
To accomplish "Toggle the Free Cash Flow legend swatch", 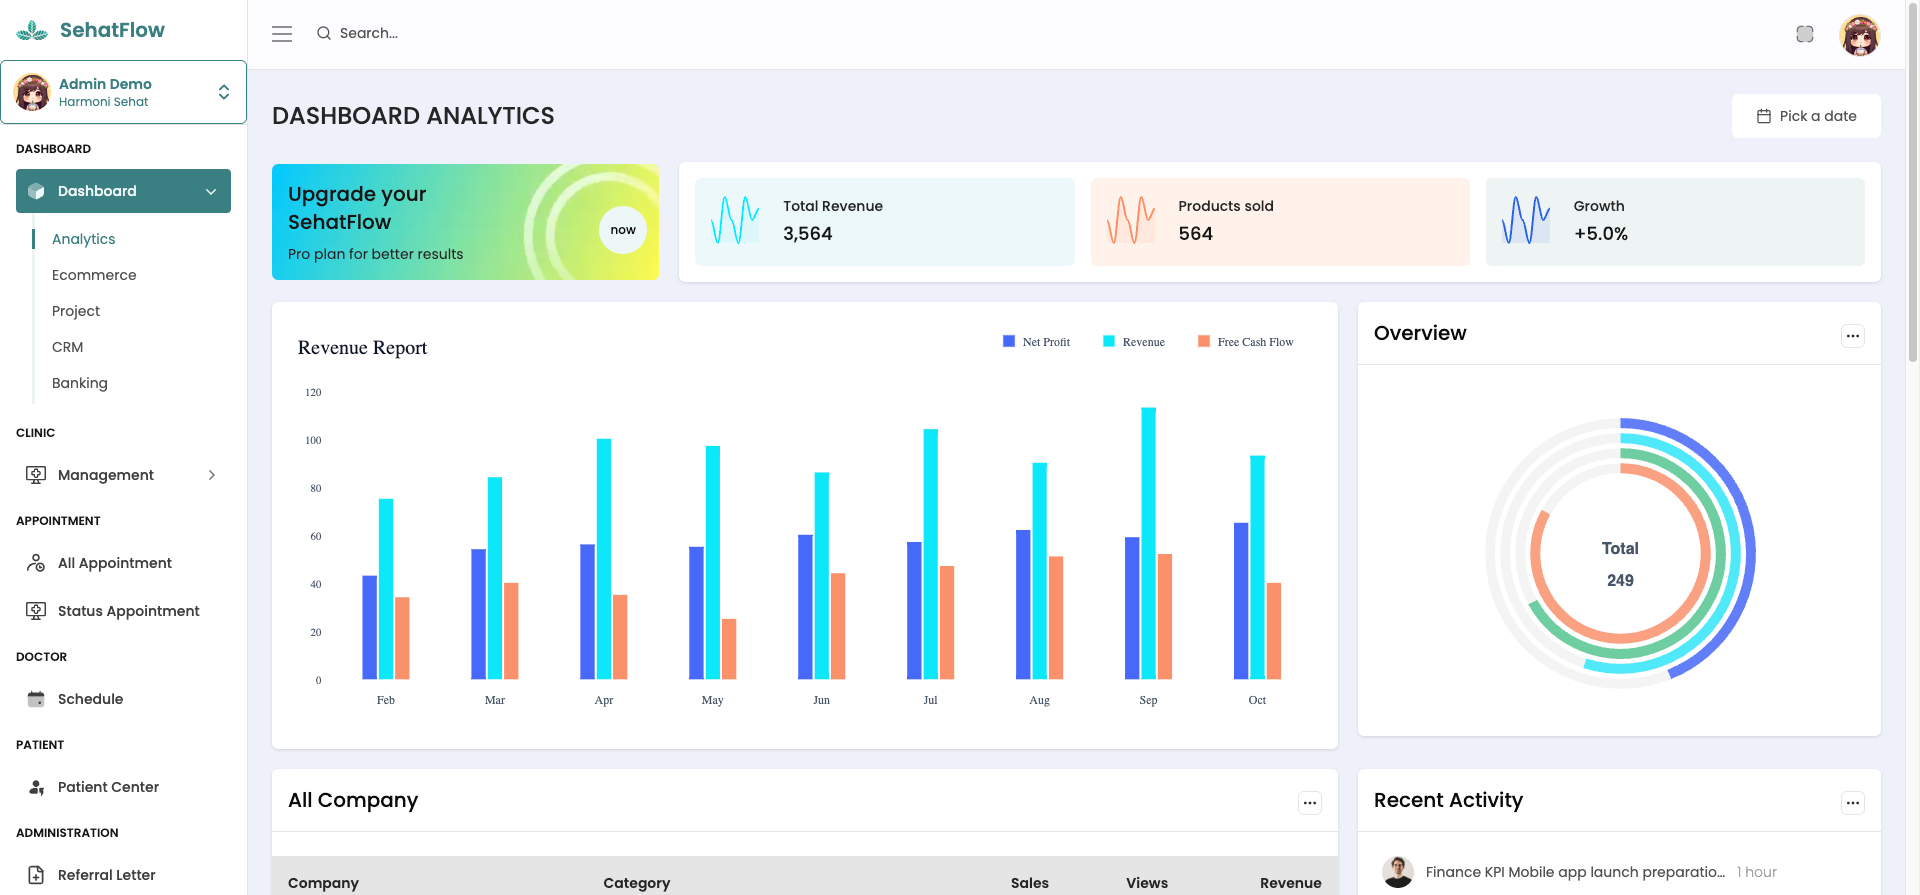I will pyautogui.click(x=1204, y=341).
